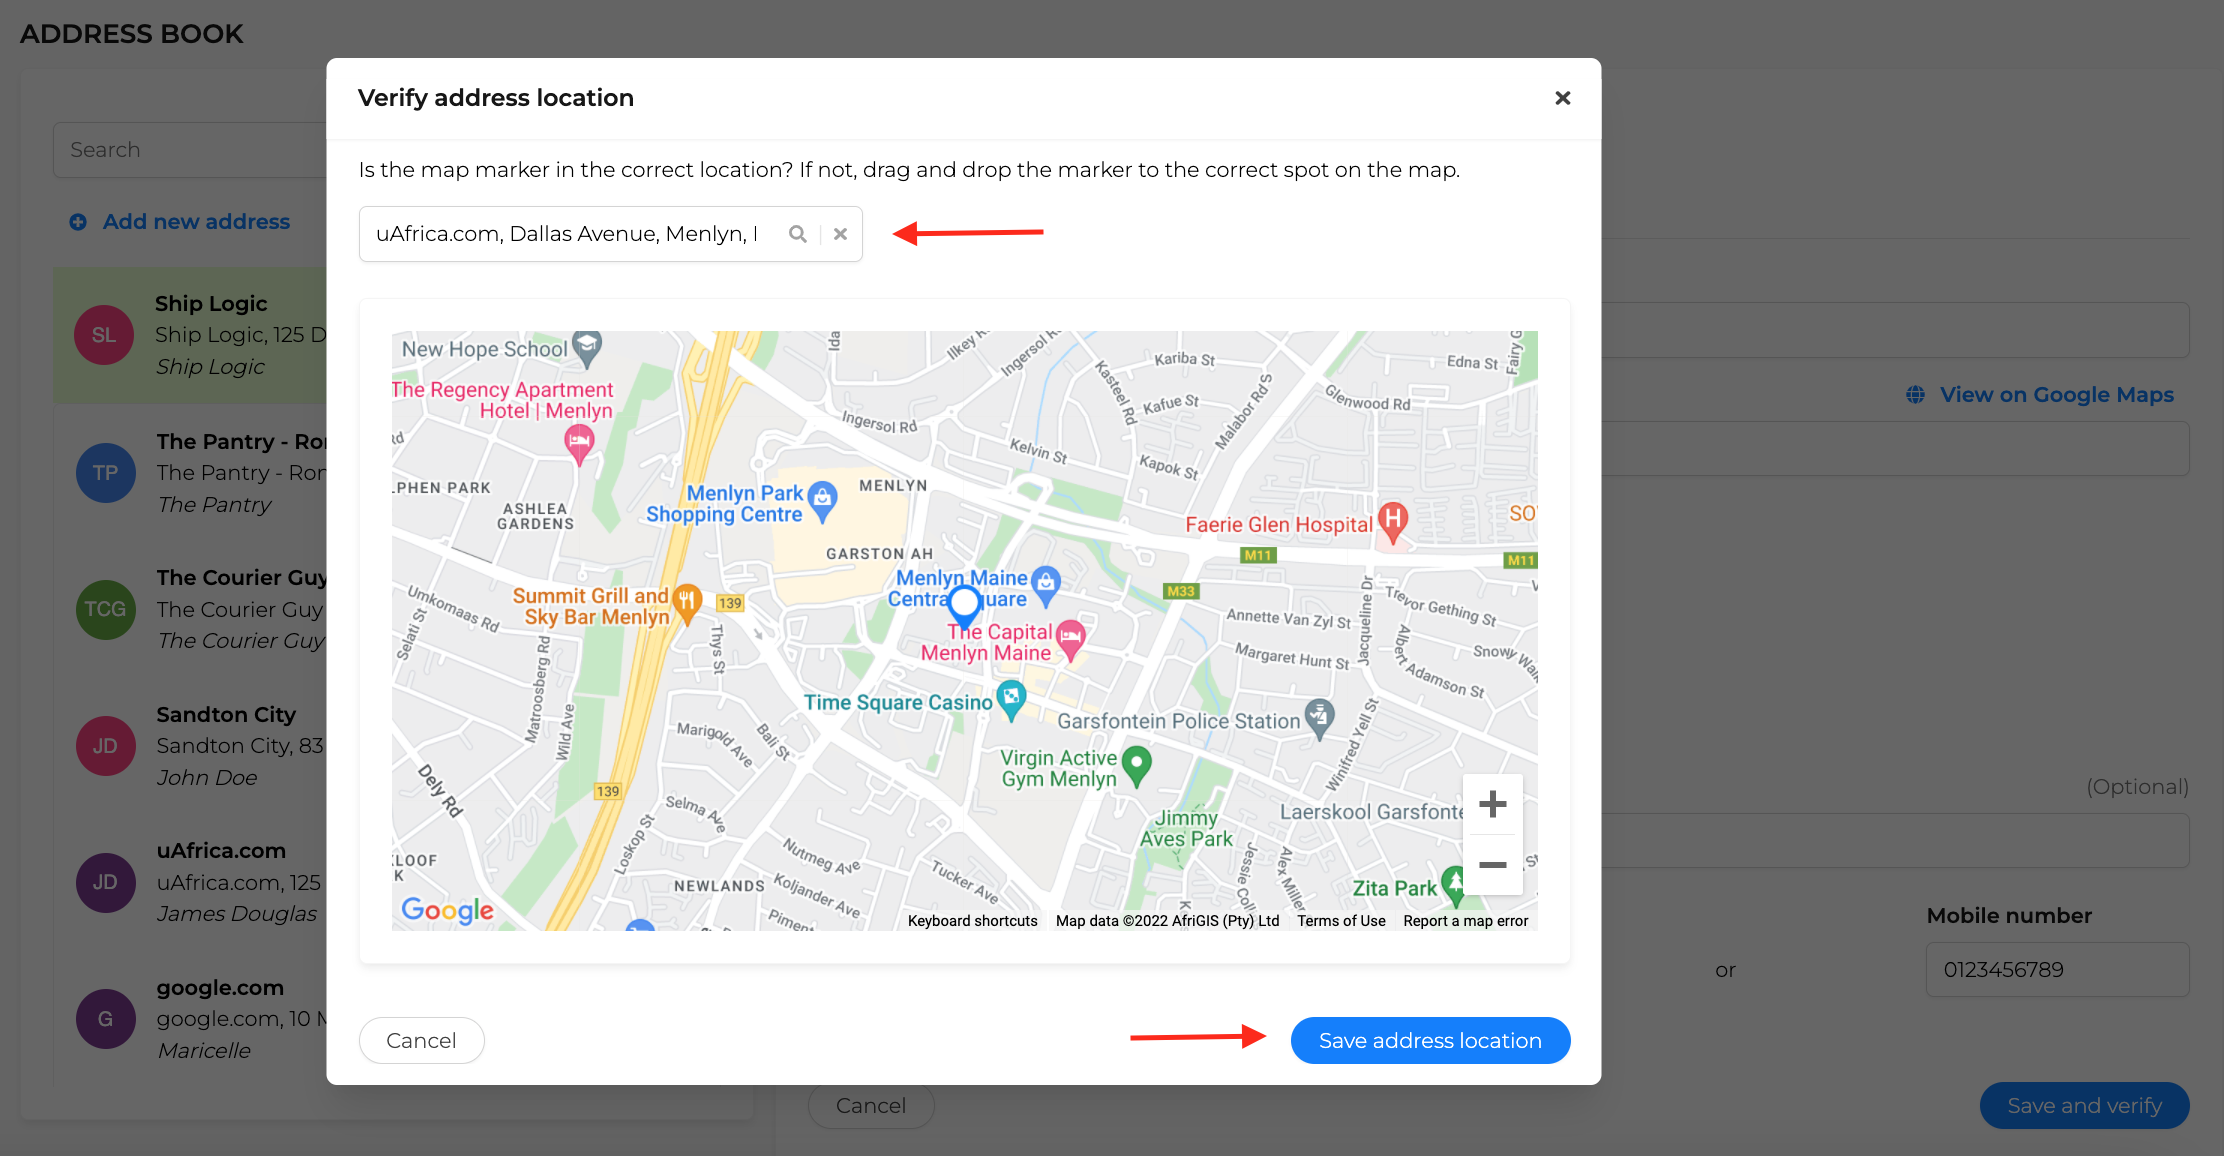
Task: Click Add new address in address book
Action: (196, 222)
